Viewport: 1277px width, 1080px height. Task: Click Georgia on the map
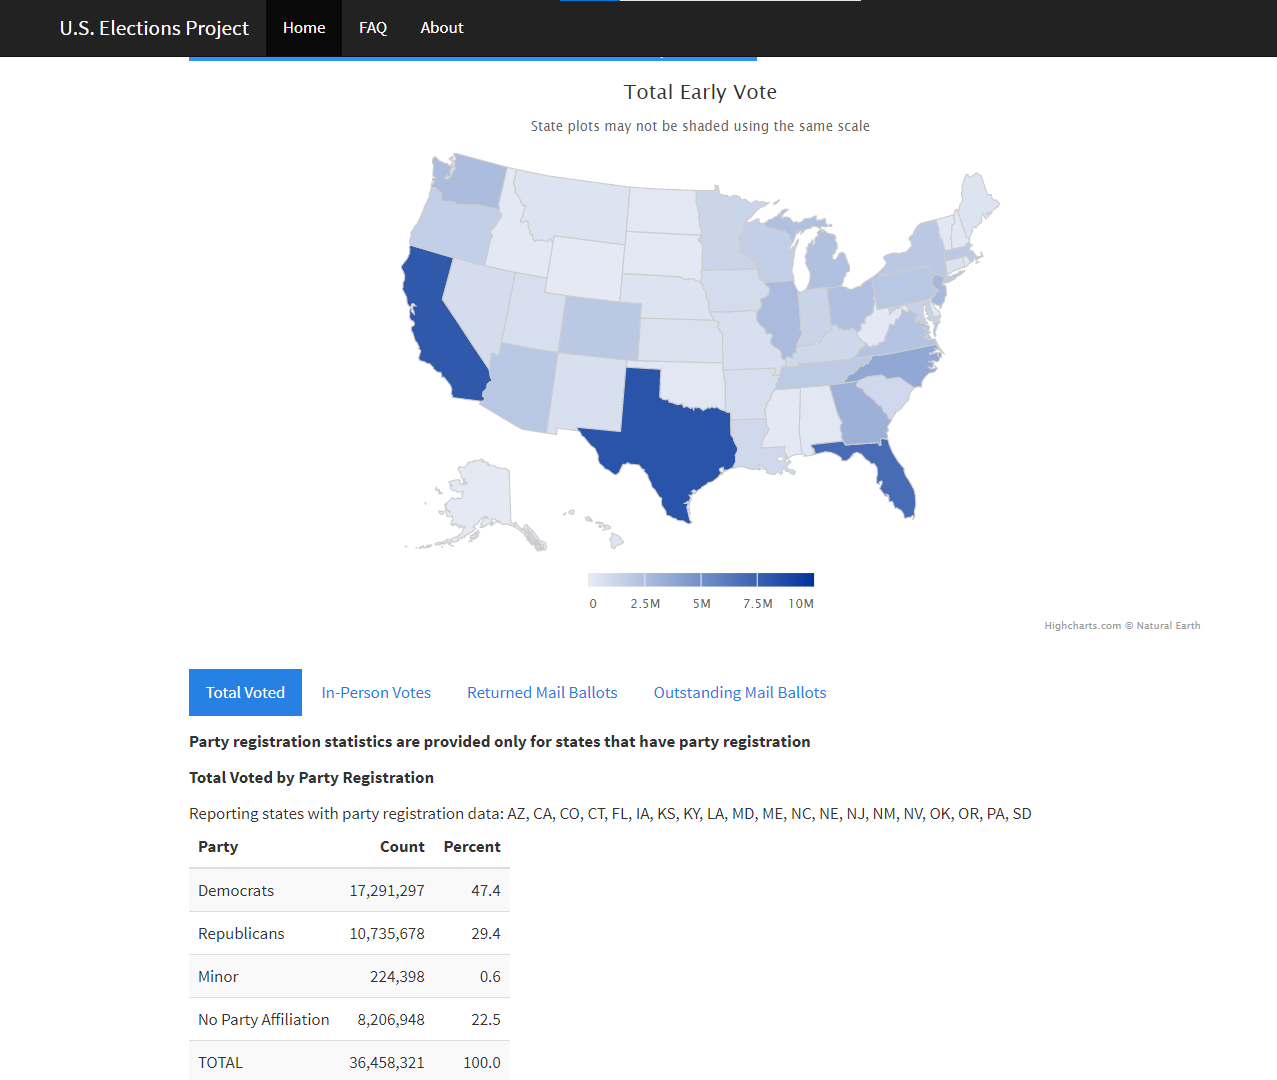[x=859, y=414]
